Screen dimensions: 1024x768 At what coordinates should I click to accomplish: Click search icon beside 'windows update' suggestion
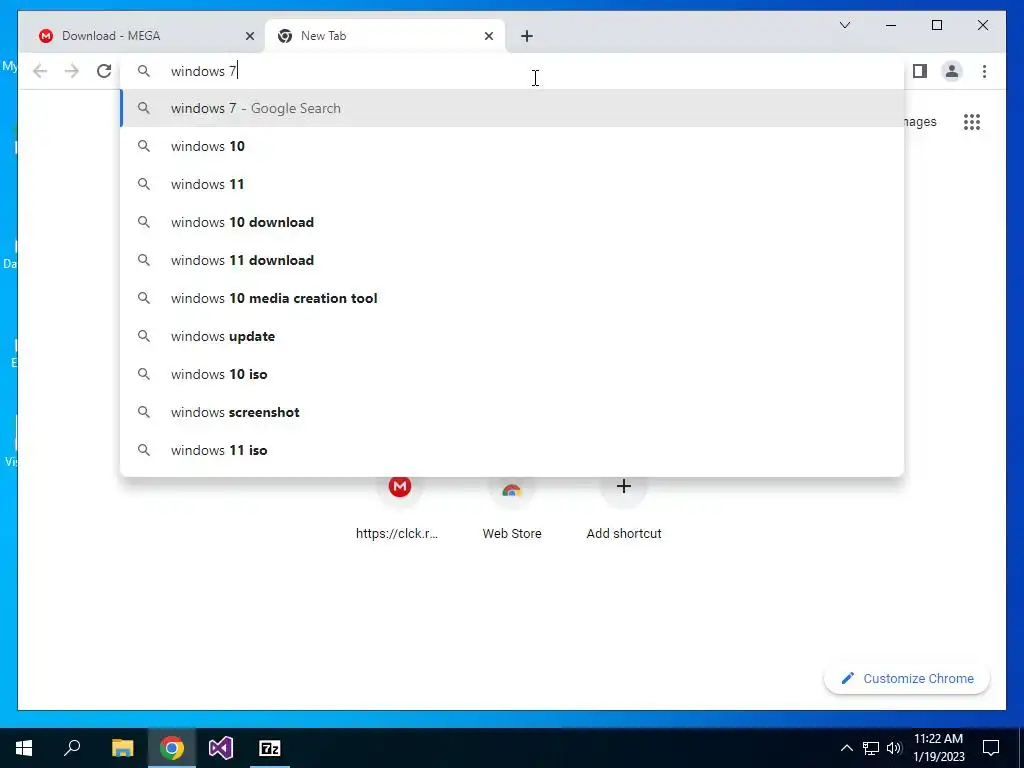point(144,336)
